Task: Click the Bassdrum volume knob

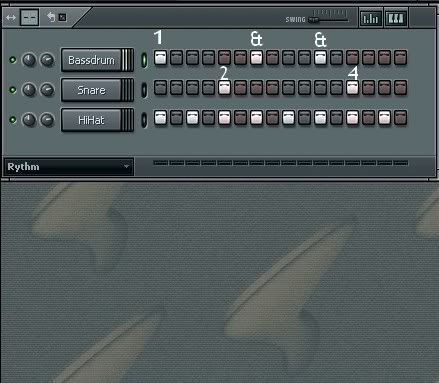Action: point(29,60)
